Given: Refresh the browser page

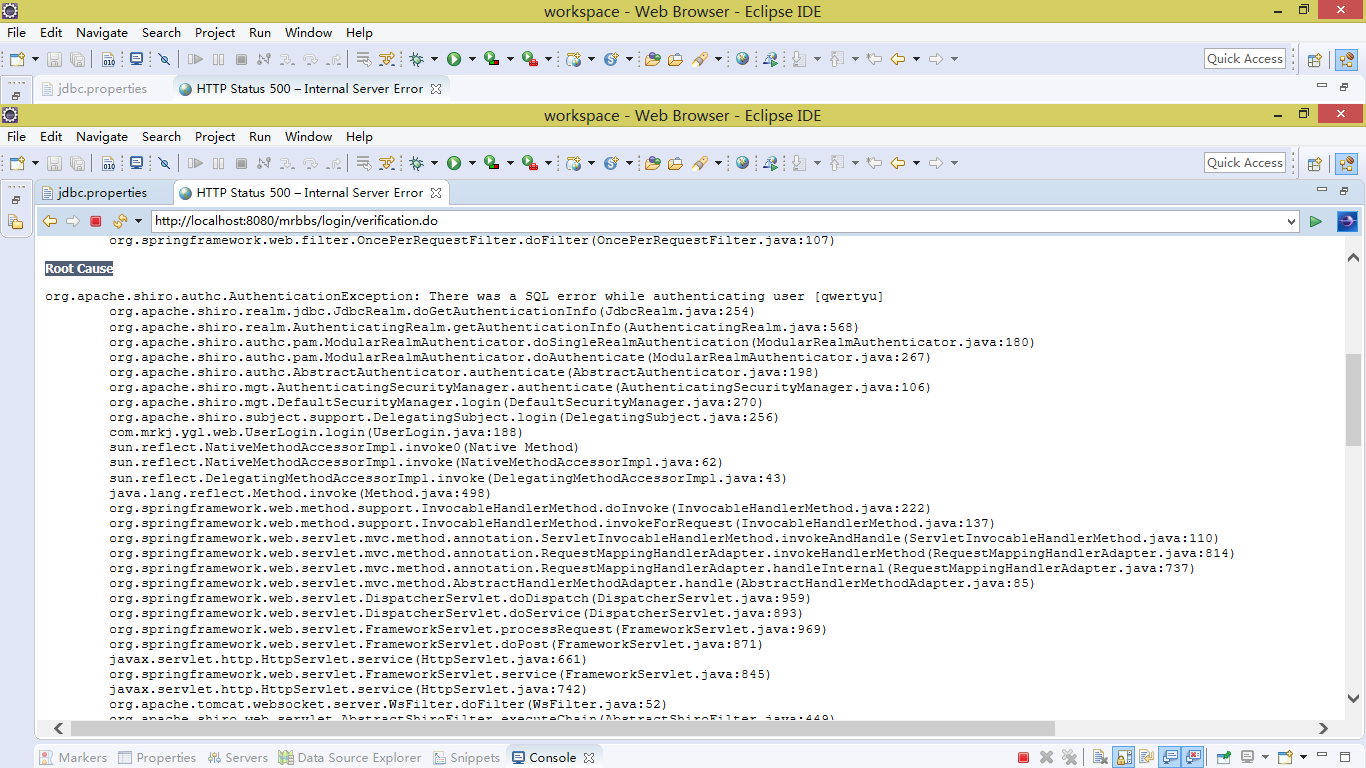Looking at the screenshot, I should coord(119,221).
